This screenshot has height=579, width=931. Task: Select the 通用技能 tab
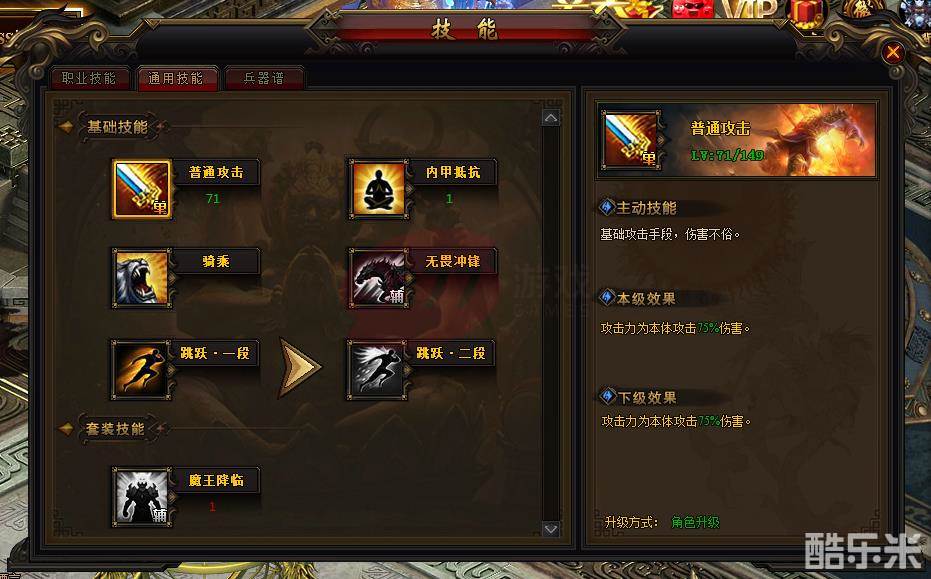tap(176, 78)
